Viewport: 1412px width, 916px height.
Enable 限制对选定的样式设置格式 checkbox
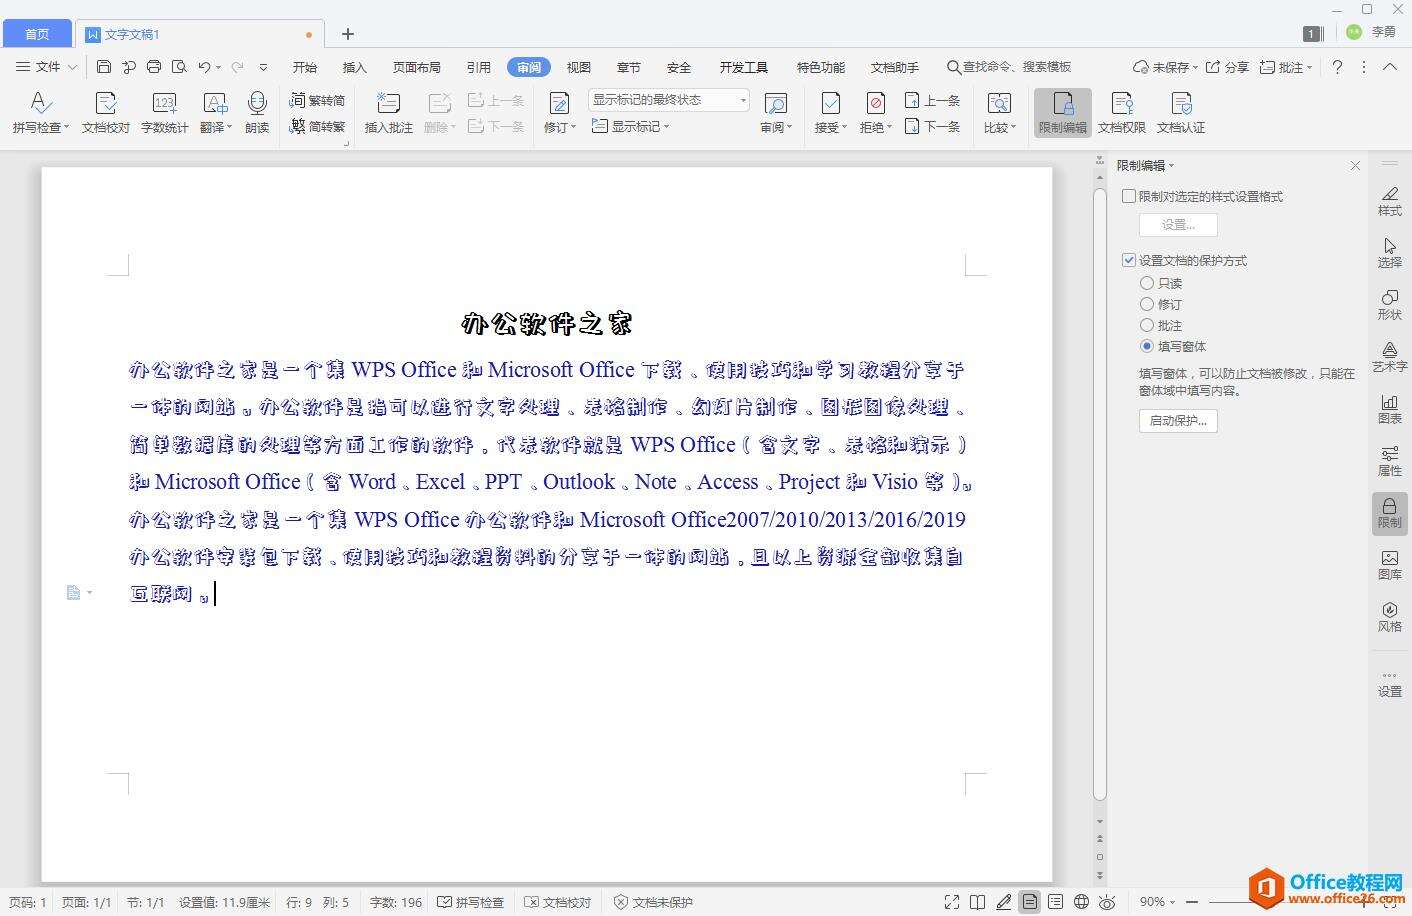click(1129, 197)
